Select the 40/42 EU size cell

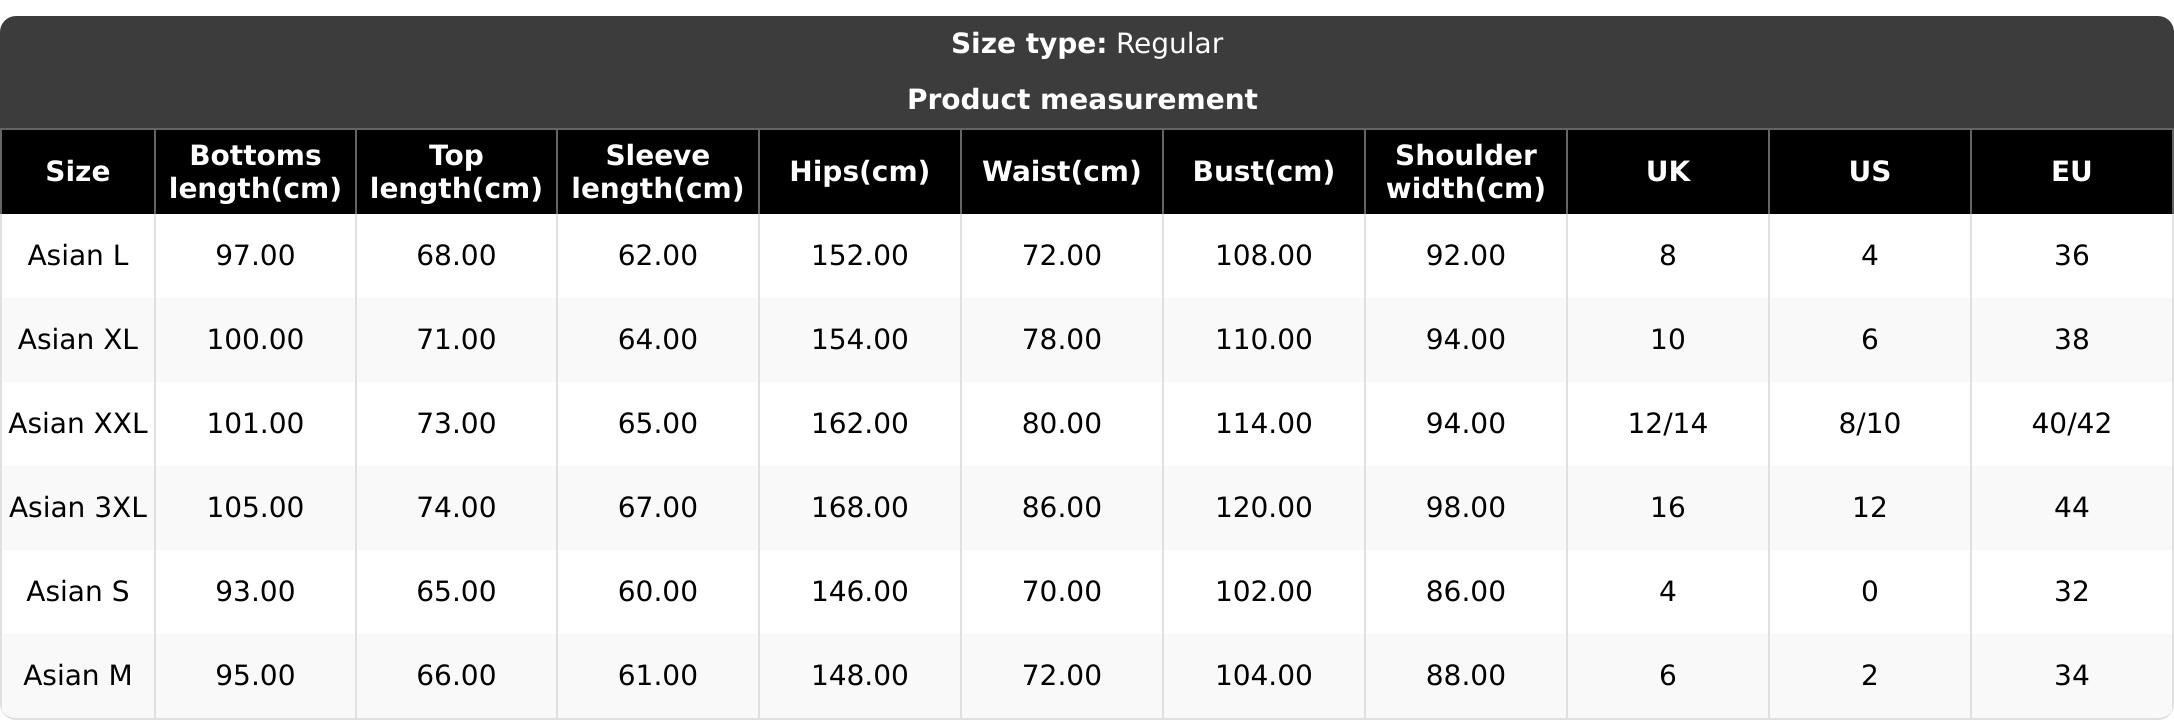click(2071, 424)
